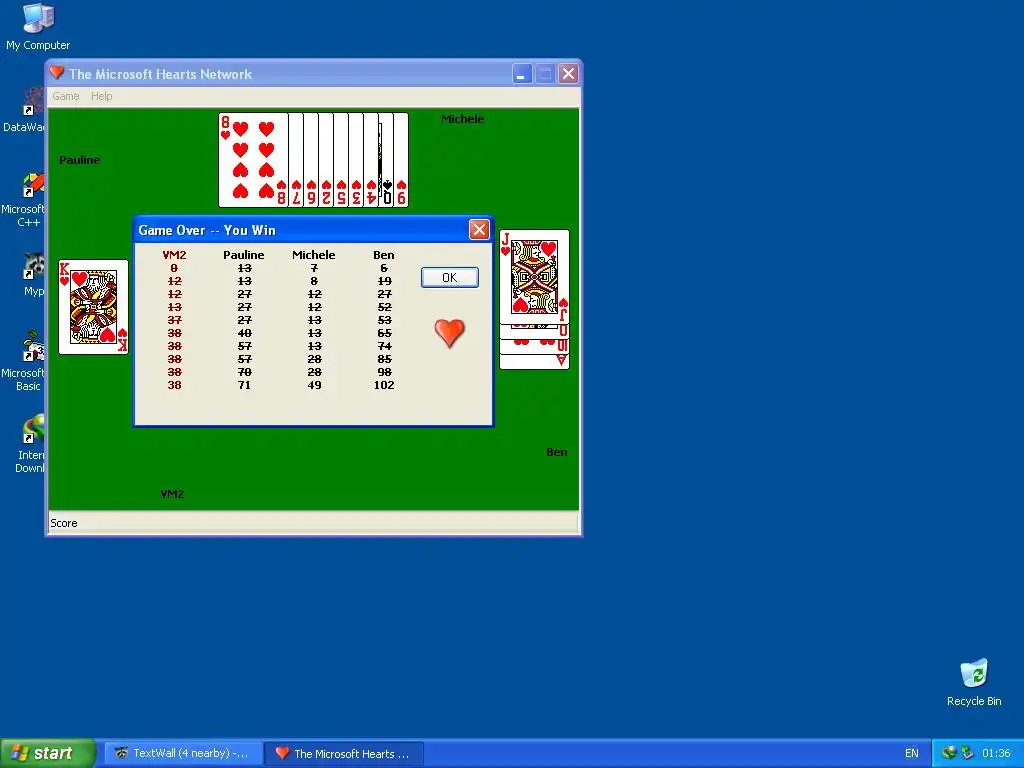Open the Game menu in Hearts
The image size is (1024, 768).
pyautogui.click(x=65, y=96)
